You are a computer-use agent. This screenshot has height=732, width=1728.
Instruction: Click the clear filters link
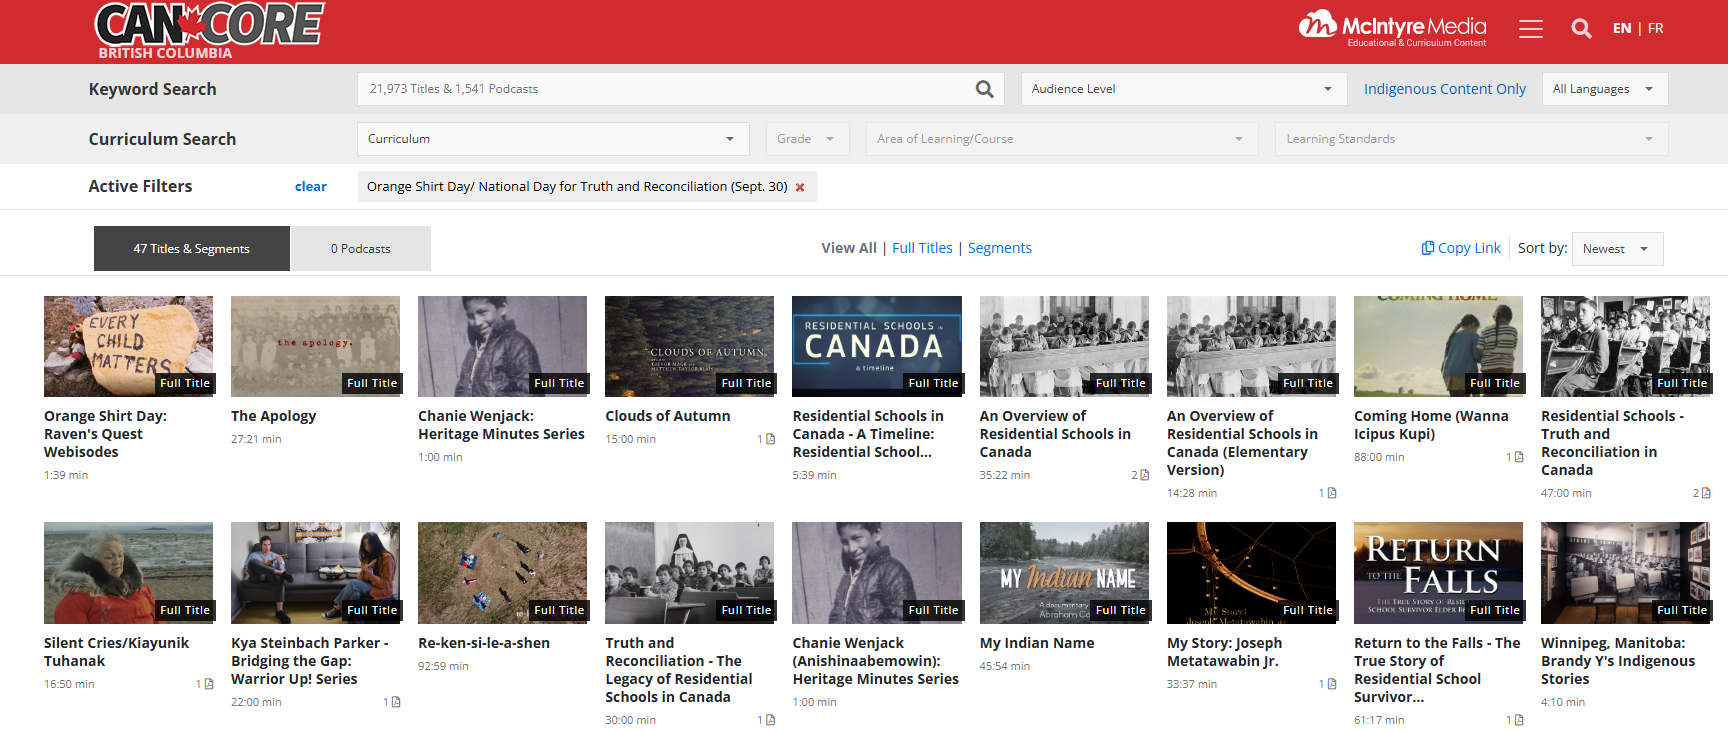point(310,187)
